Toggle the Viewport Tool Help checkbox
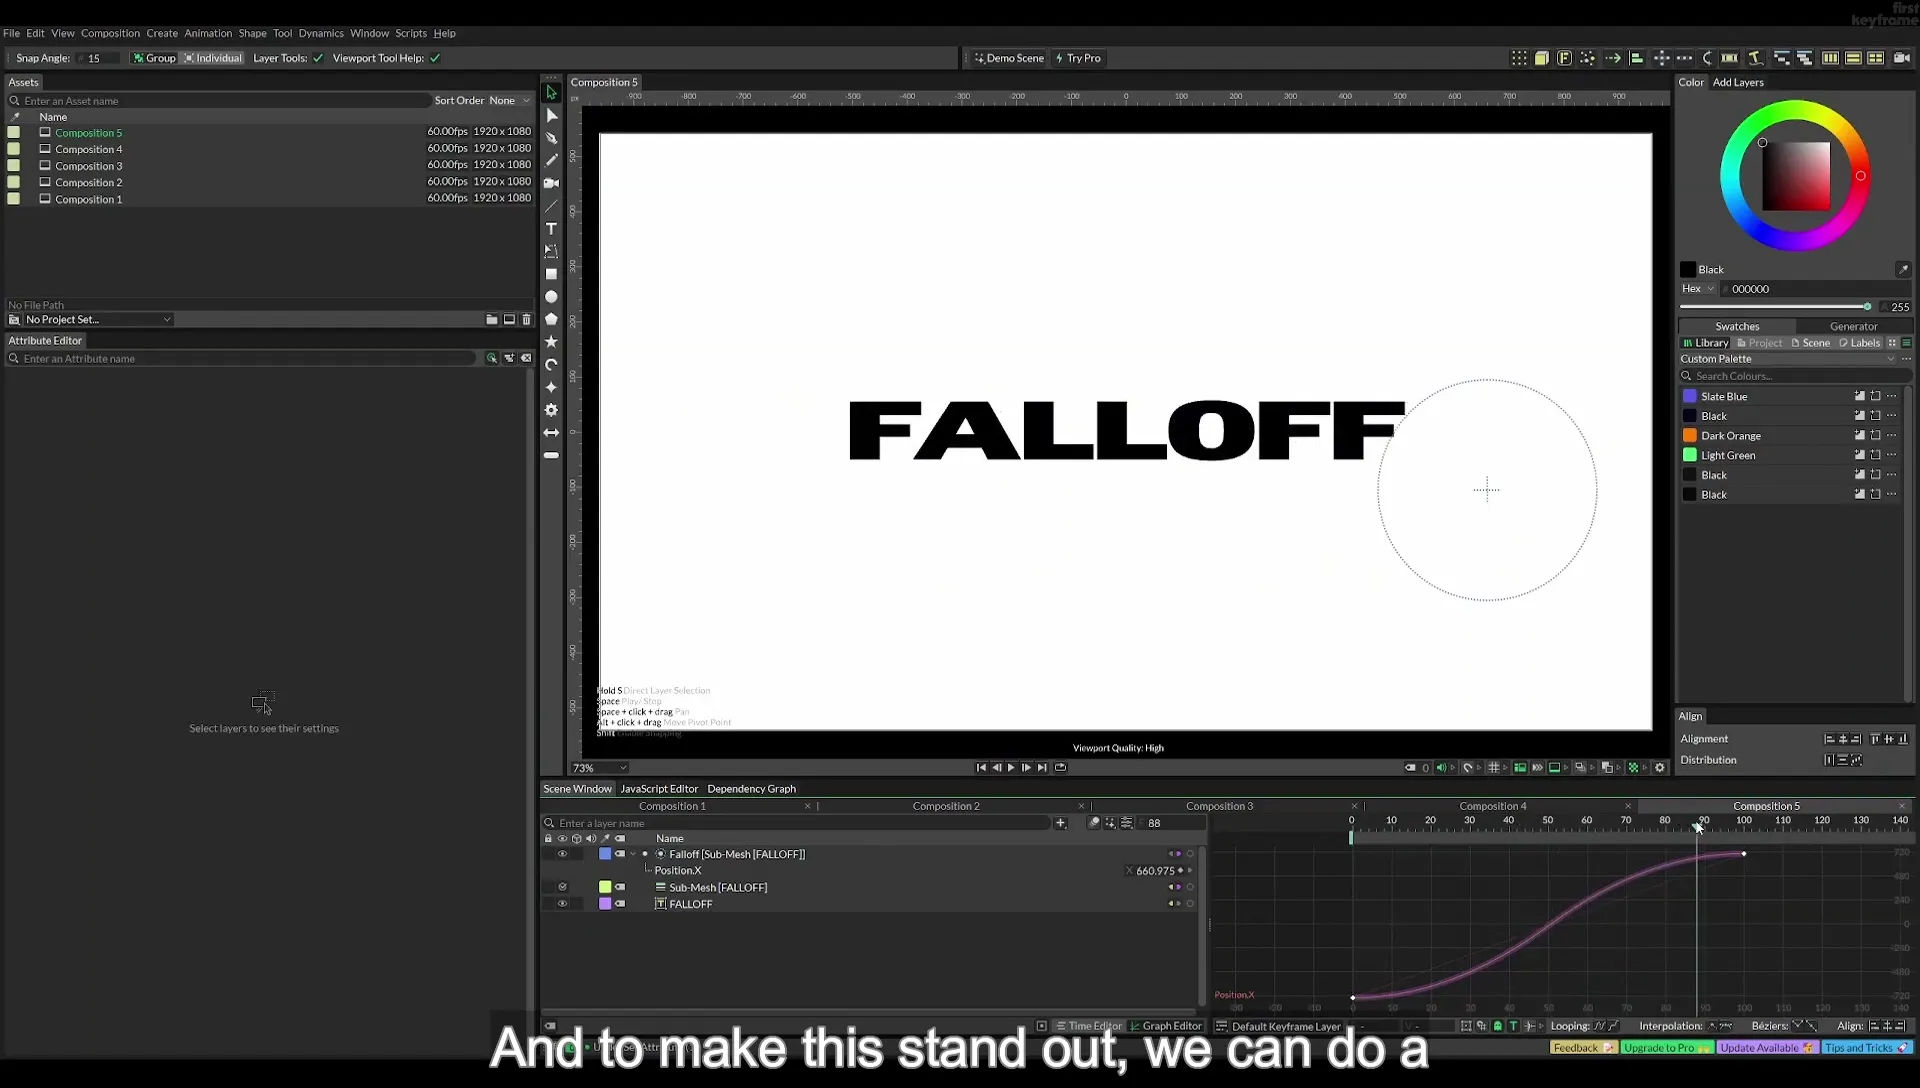The width and height of the screenshot is (1920, 1088). [435, 58]
